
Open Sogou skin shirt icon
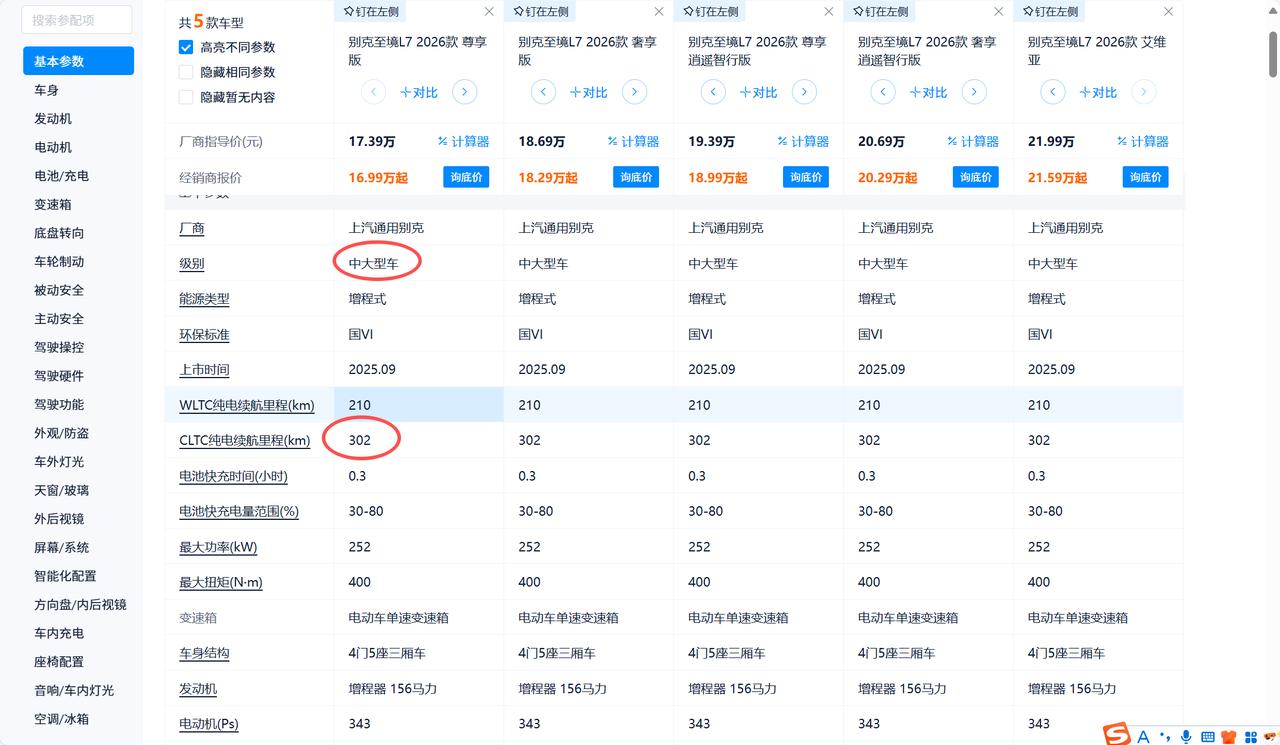point(1230,737)
